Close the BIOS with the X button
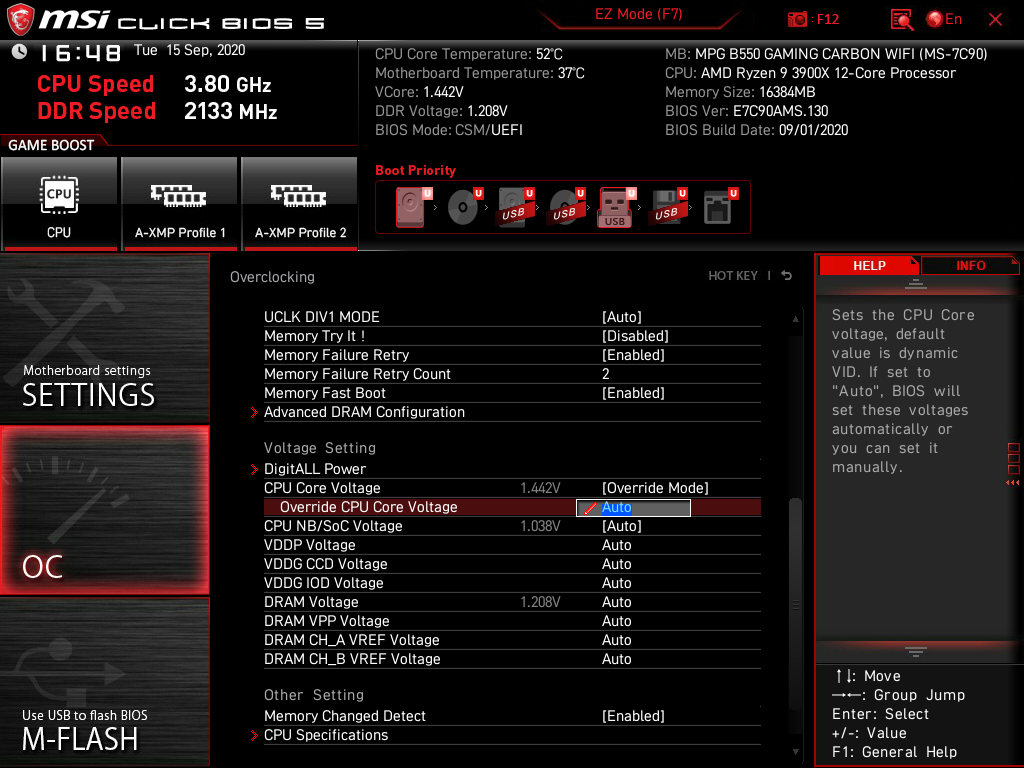The width and height of the screenshot is (1024, 768). (995, 20)
